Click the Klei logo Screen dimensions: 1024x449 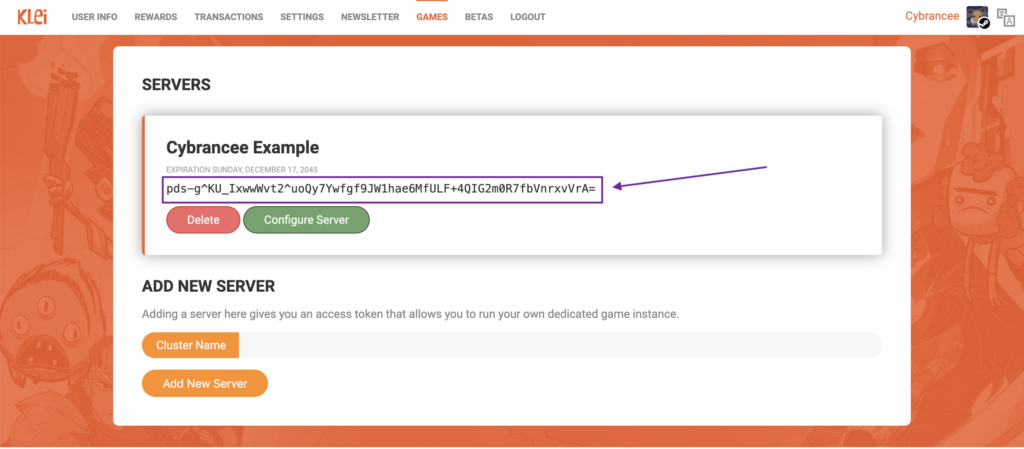34,16
